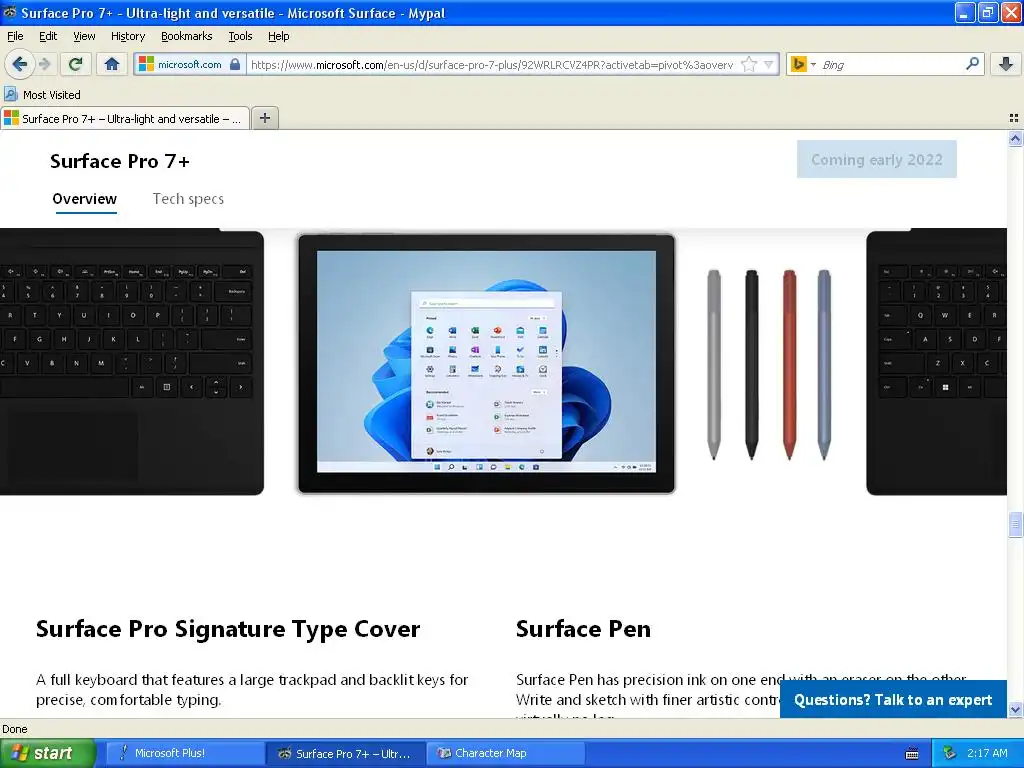Open URL history dropdown arrow
Image resolution: width=1024 pixels, height=768 pixels.
[x=769, y=65]
